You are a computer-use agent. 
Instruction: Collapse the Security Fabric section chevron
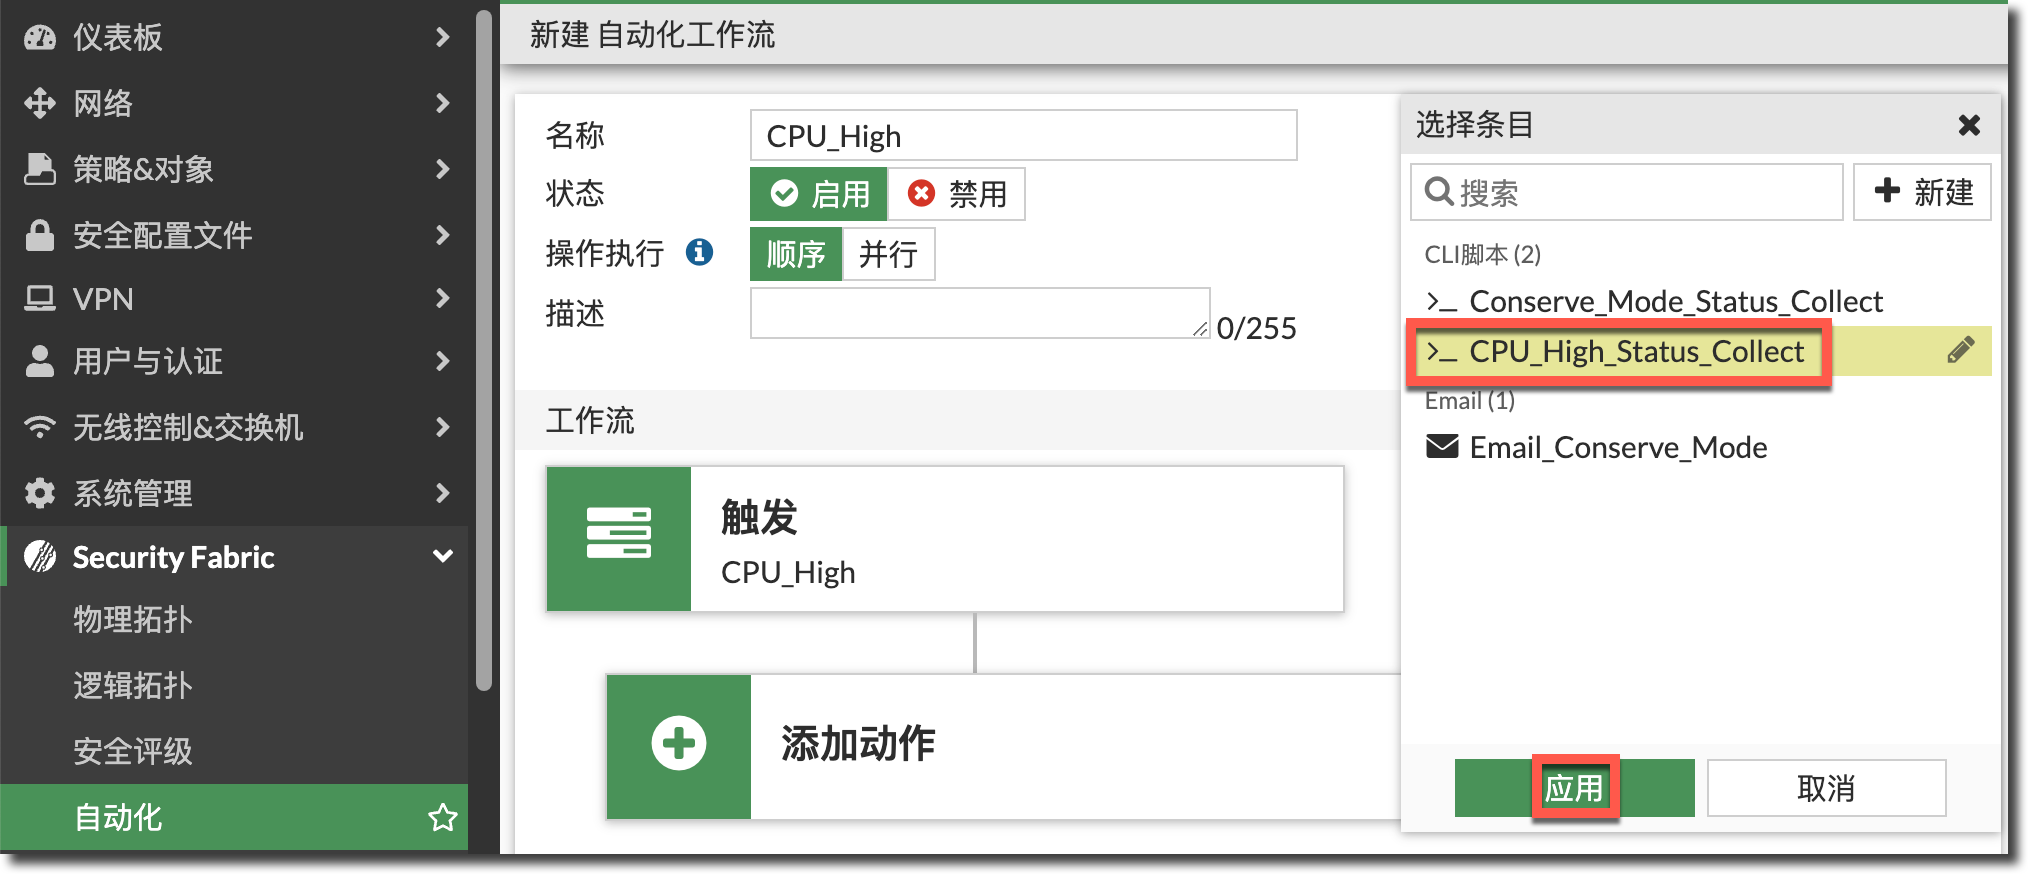coord(442,556)
